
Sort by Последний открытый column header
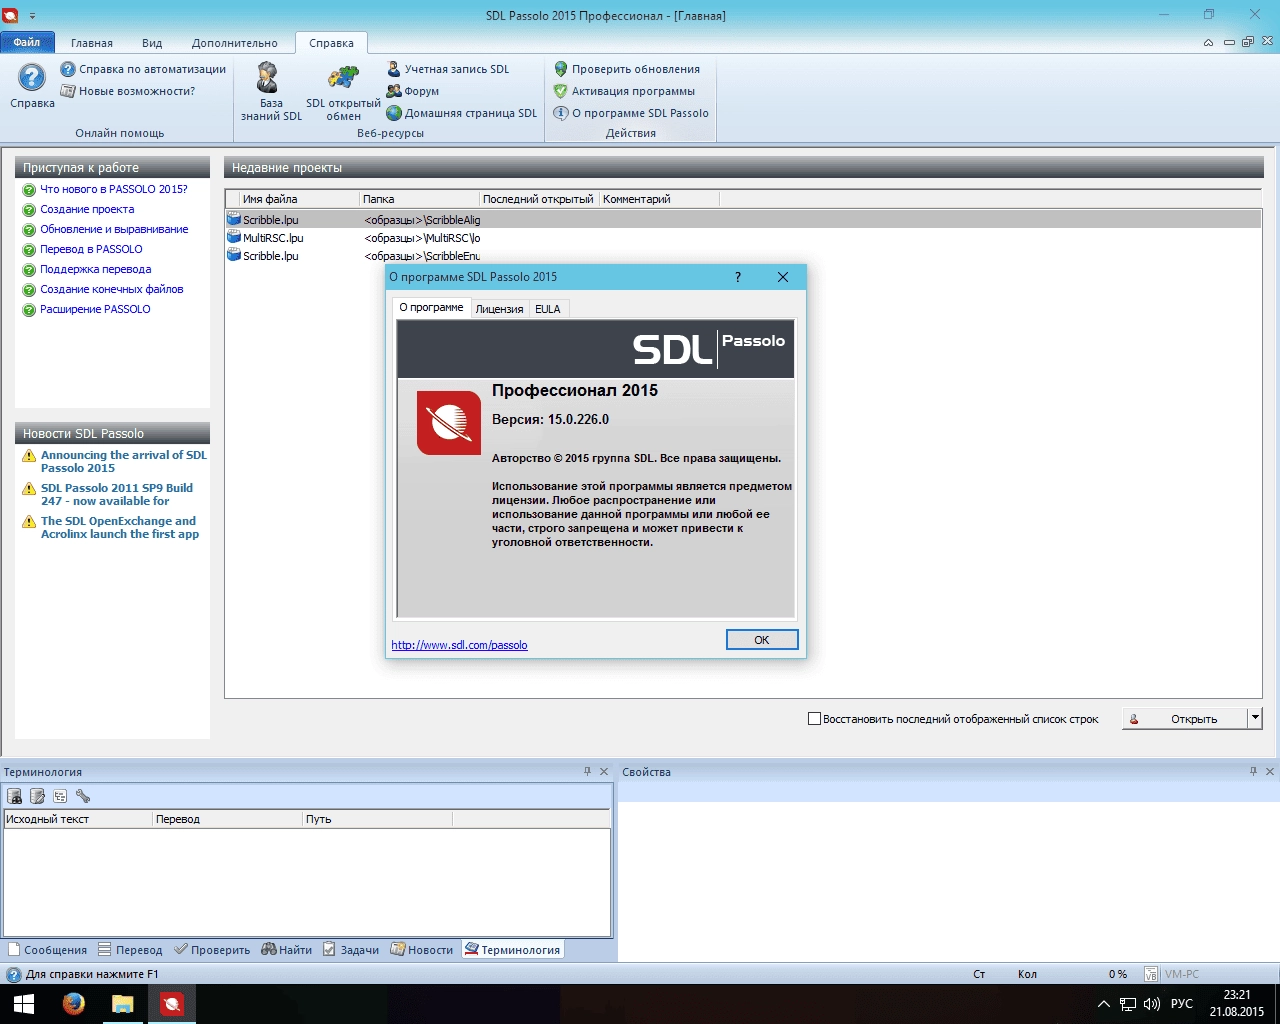pos(539,199)
